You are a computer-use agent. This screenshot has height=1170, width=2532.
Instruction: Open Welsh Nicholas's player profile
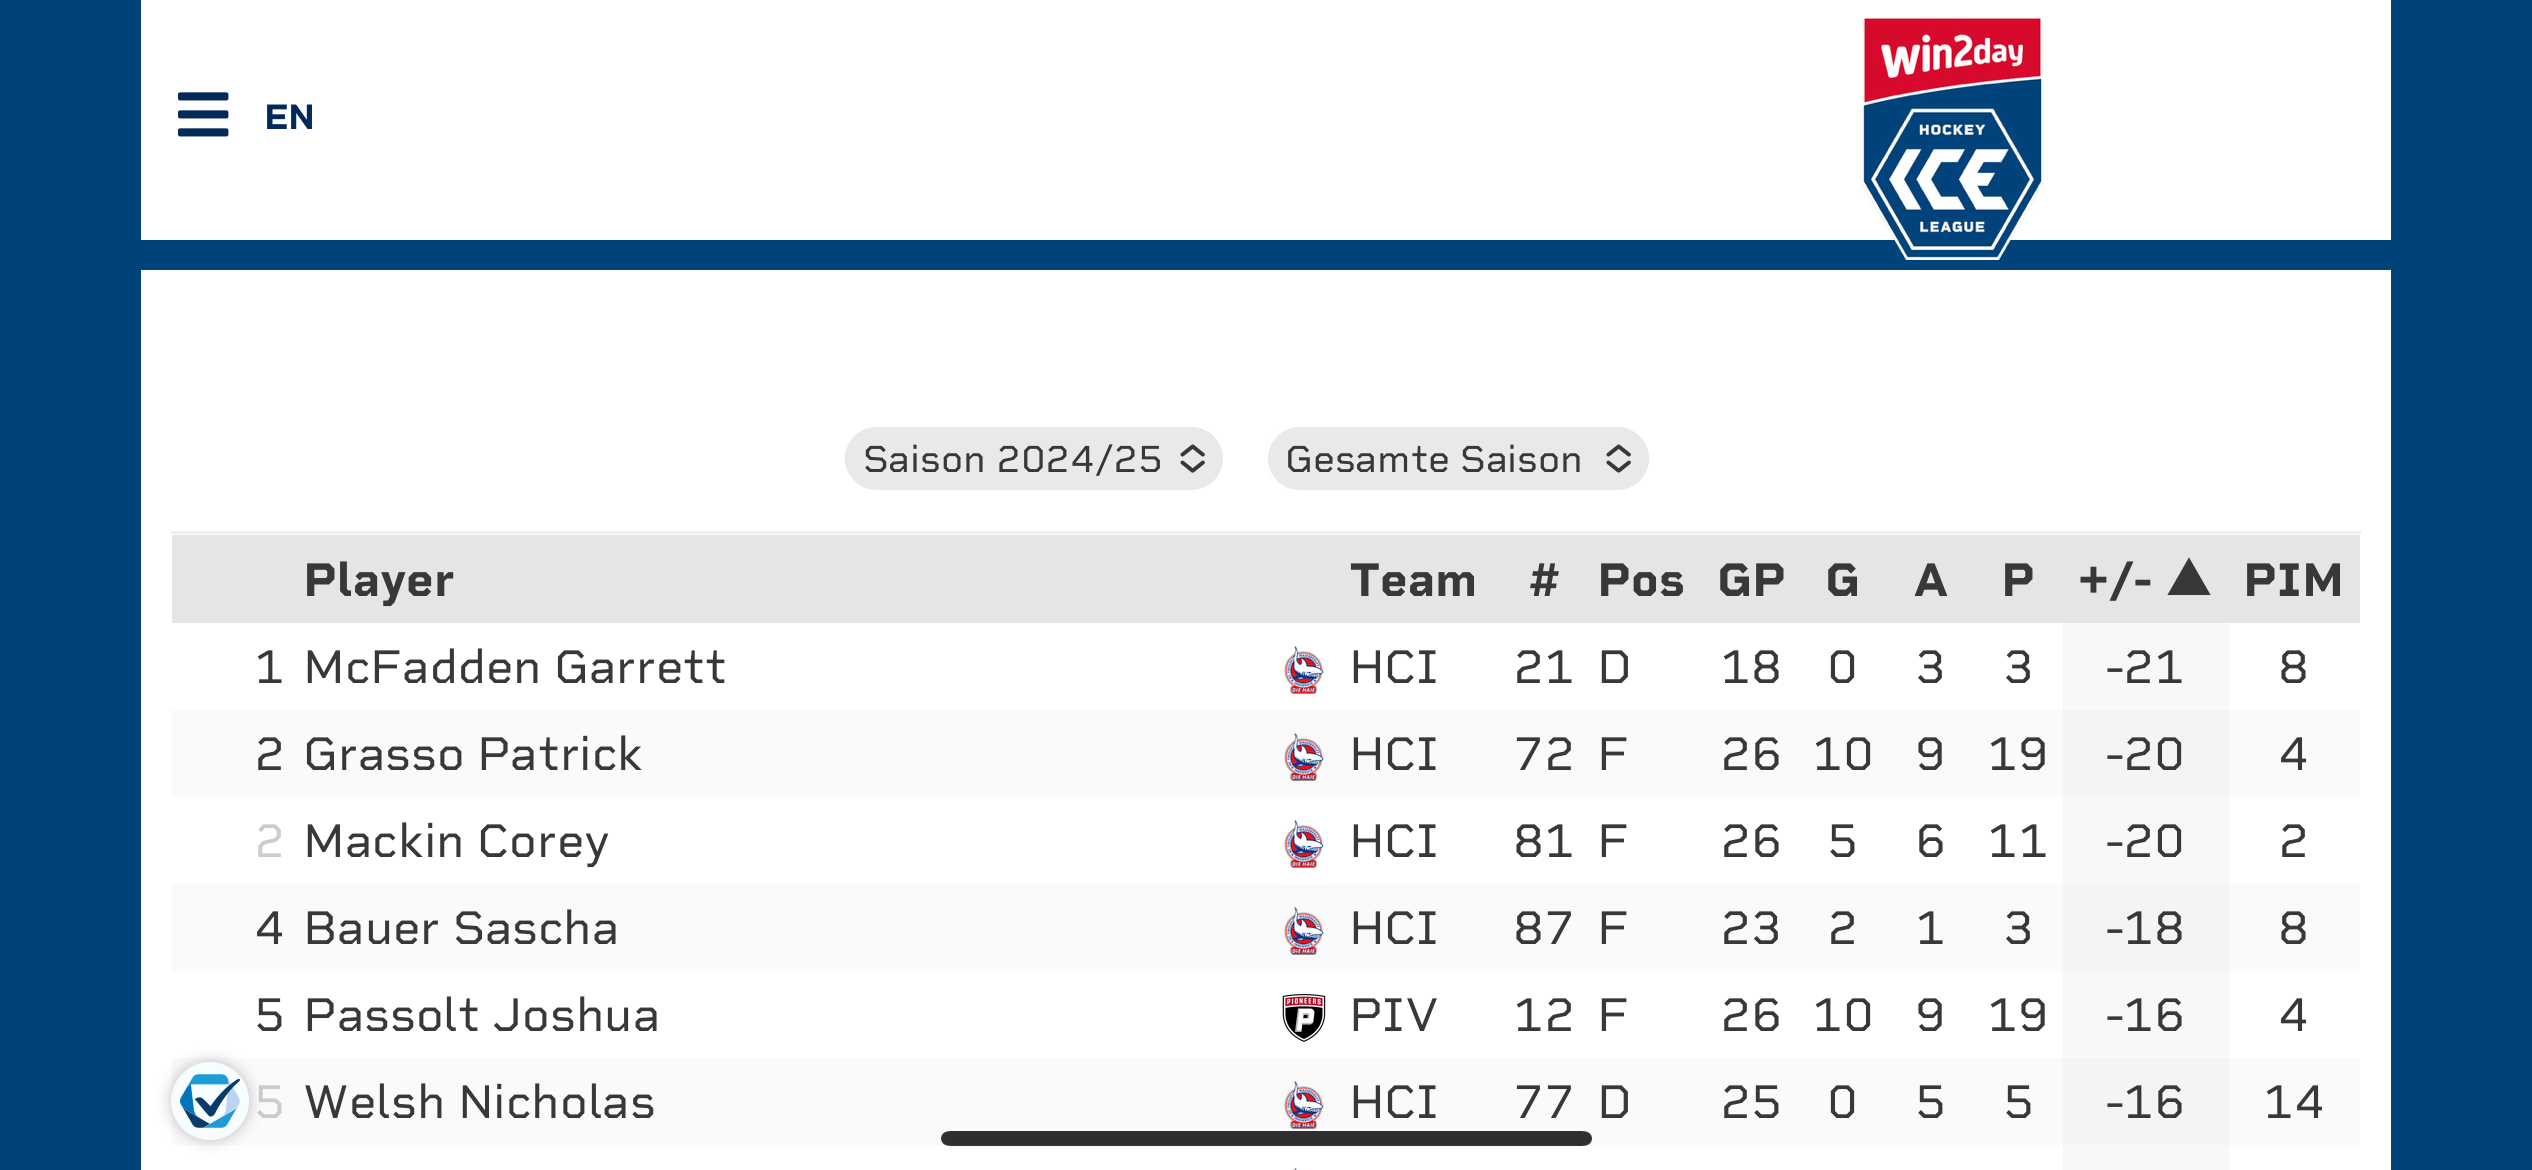pyautogui.click(x=479, y=1102)
